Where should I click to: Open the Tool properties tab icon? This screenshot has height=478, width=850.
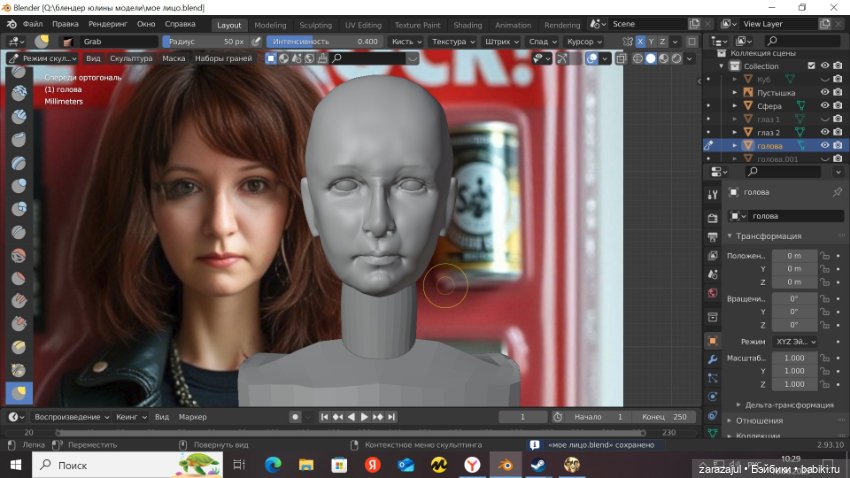pos(712,195)
